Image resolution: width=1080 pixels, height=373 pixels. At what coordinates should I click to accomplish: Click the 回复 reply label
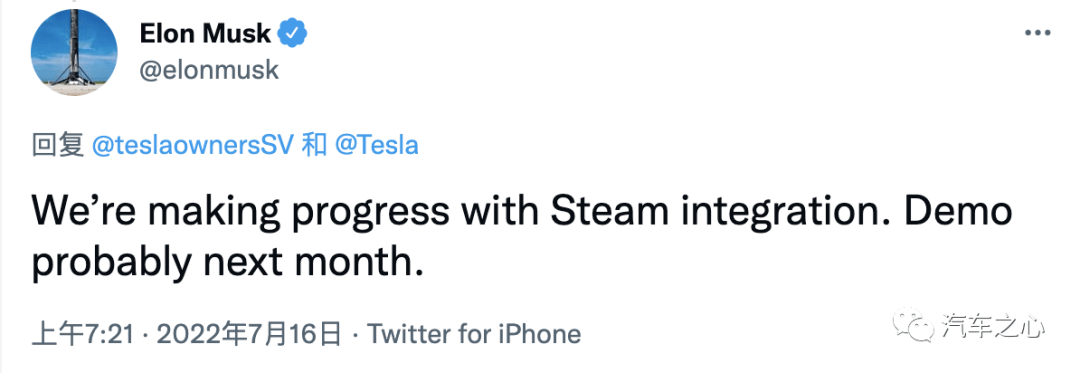click(58, 146)
